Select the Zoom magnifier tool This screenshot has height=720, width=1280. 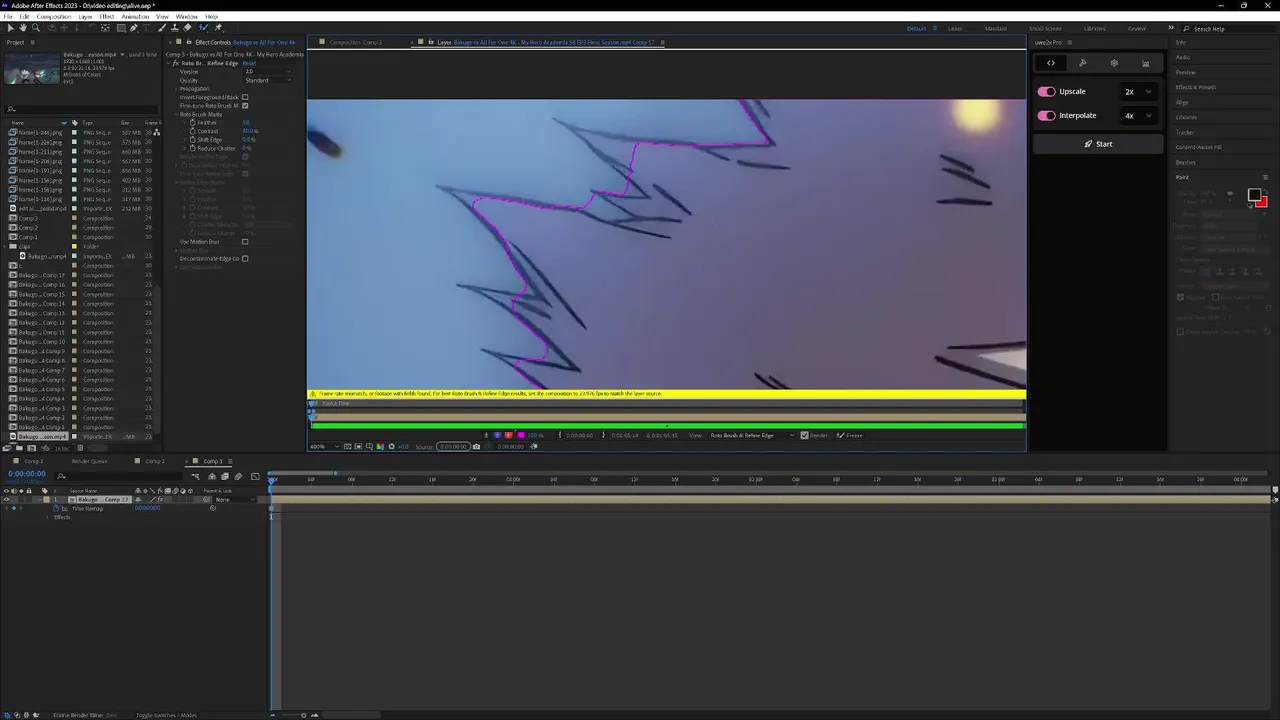36,28
